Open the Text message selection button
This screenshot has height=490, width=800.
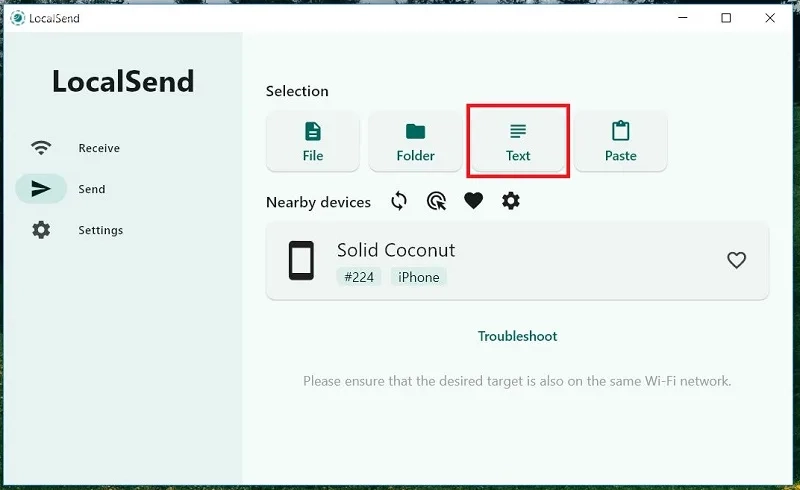[x=518, y=141]
